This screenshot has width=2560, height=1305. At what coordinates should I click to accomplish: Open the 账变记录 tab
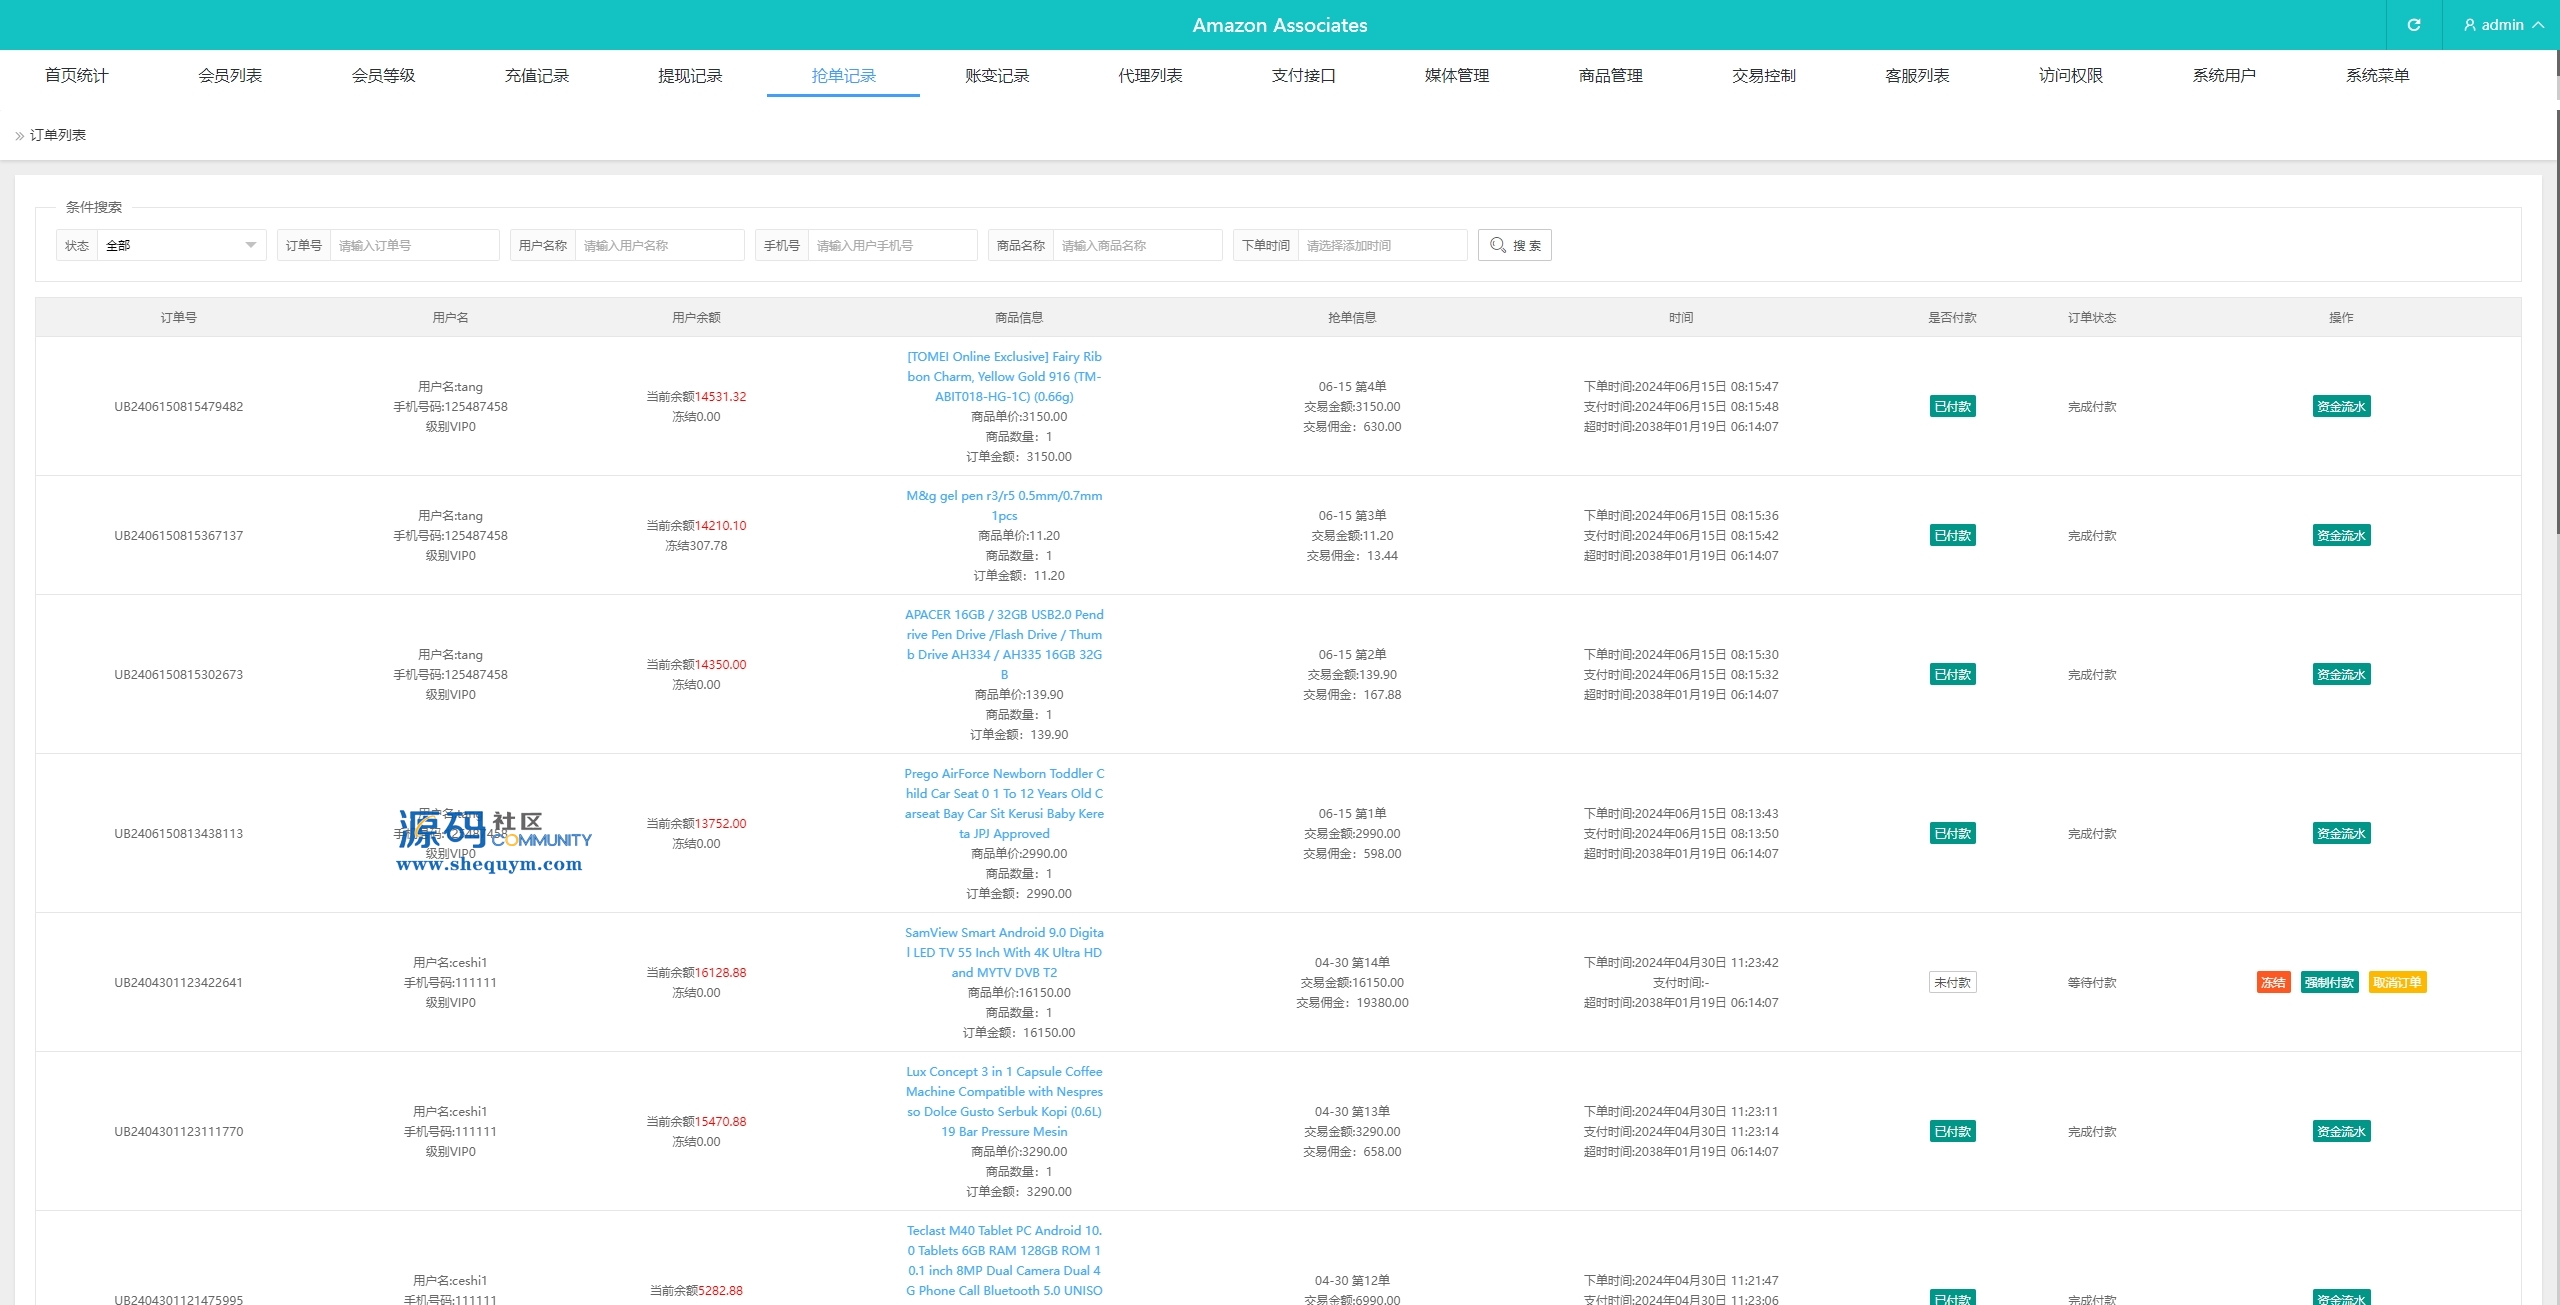point(997,75)
